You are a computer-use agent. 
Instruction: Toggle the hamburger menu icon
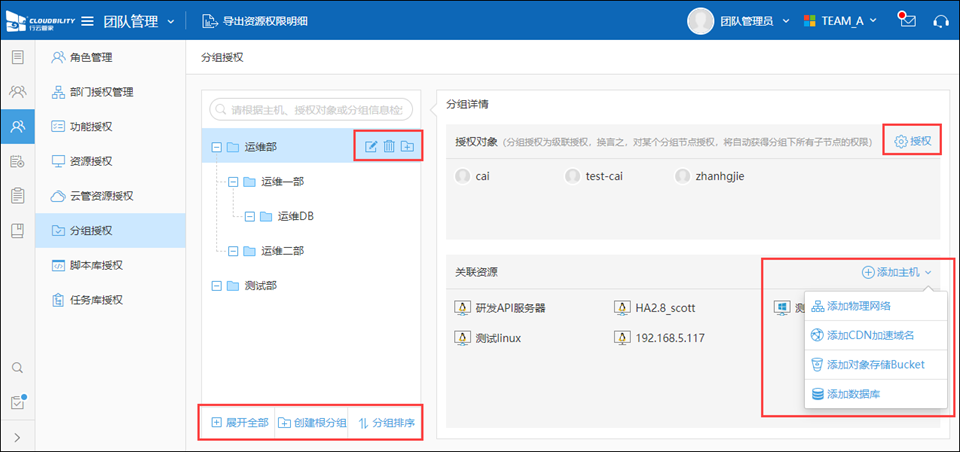click(88, 21)
